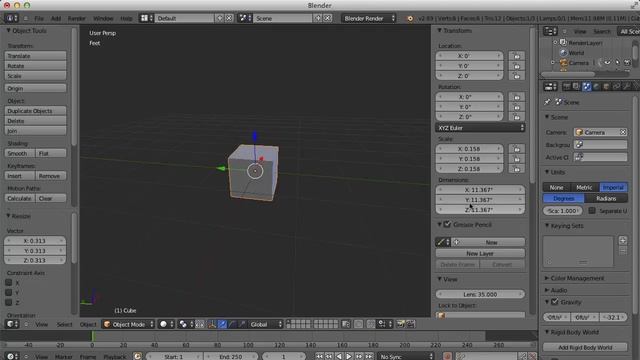Open the Constraints properties tab icon

616,86
